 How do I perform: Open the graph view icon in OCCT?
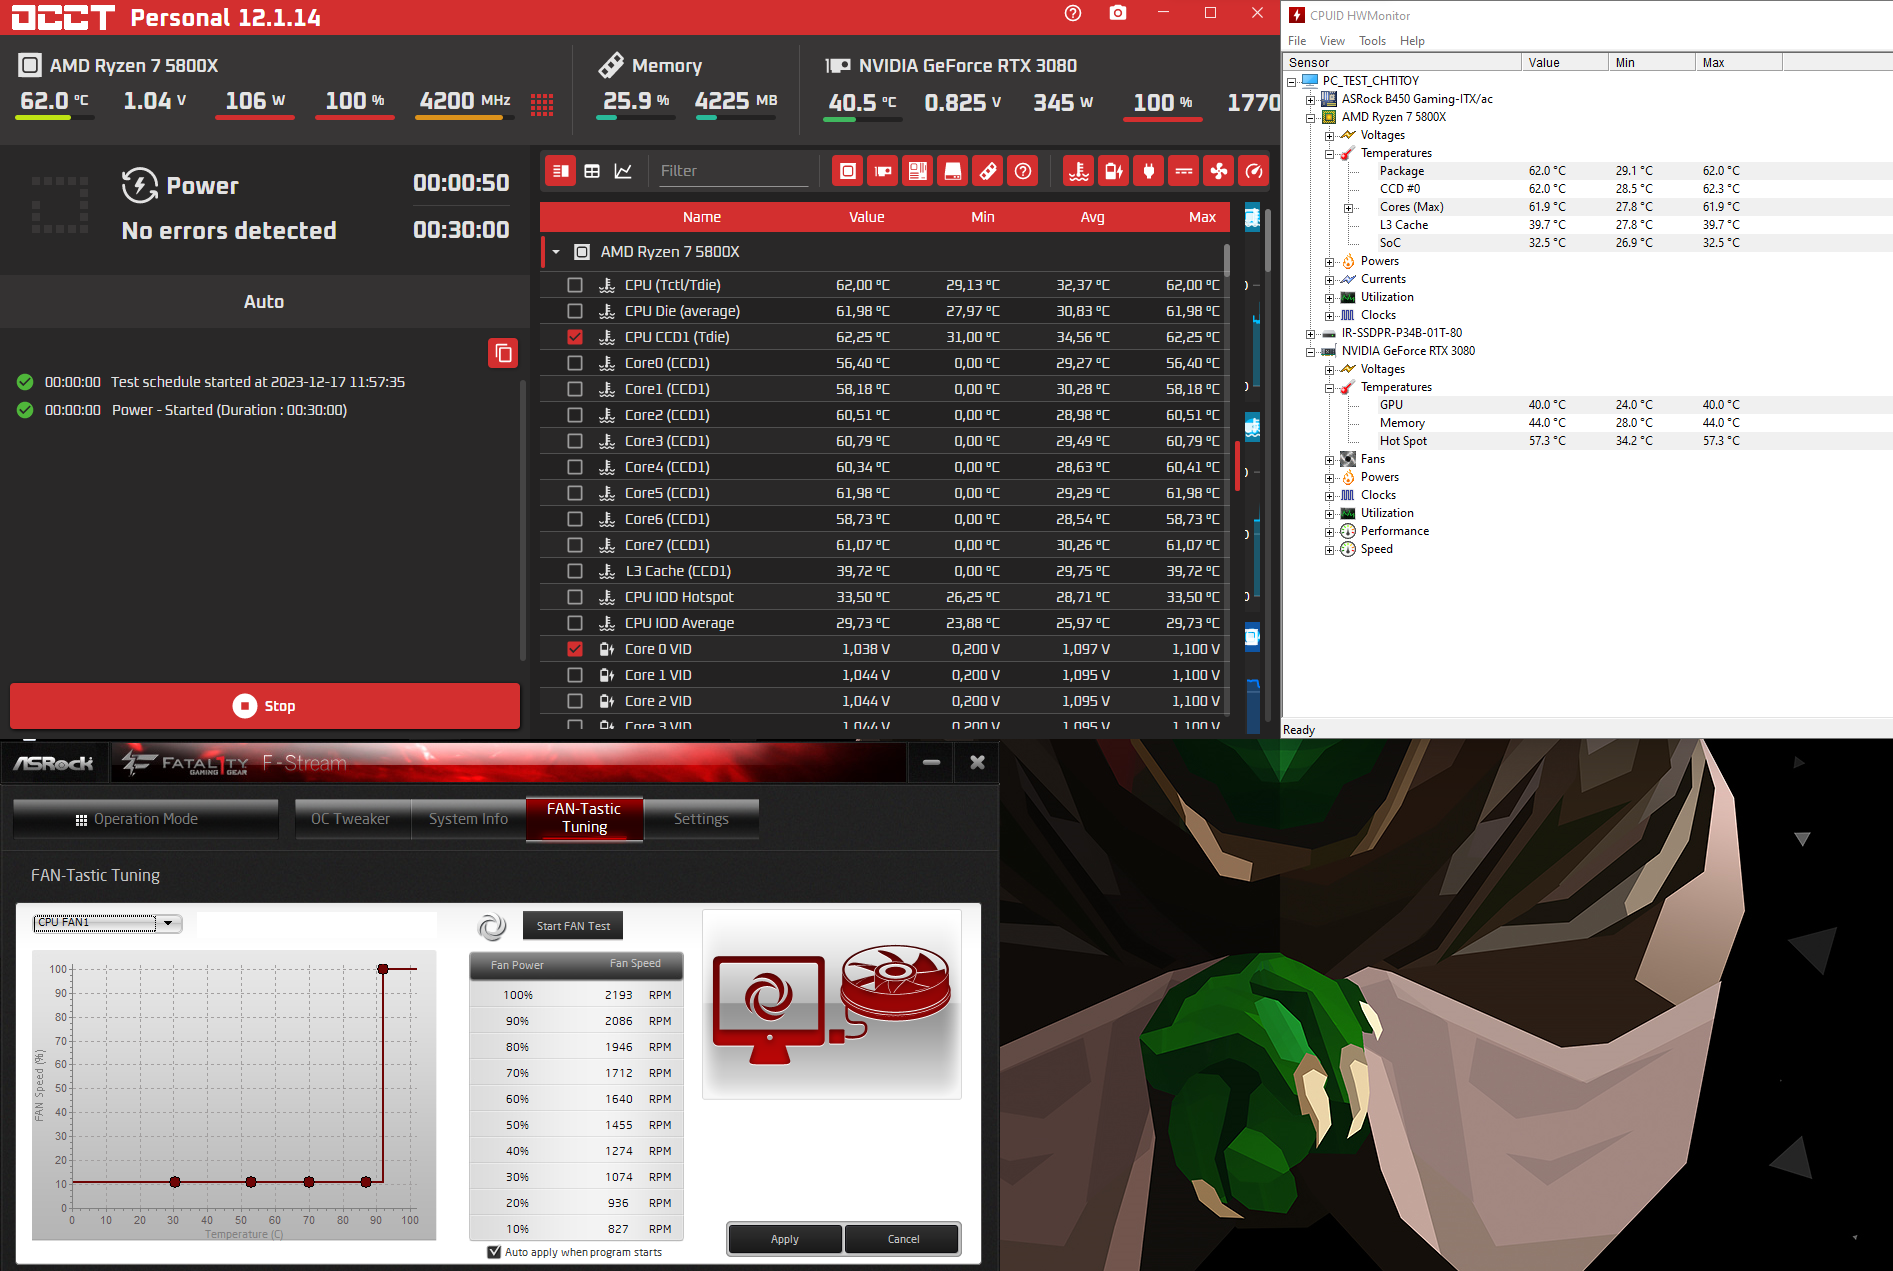tap(623, 171)
